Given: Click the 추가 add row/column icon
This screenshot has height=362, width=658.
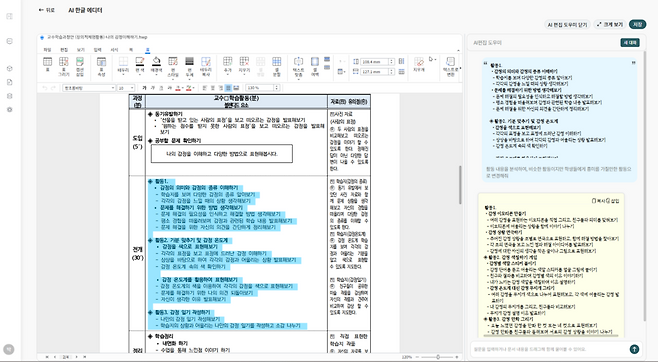Looking at the screenshot, I should tap(227, 62).
